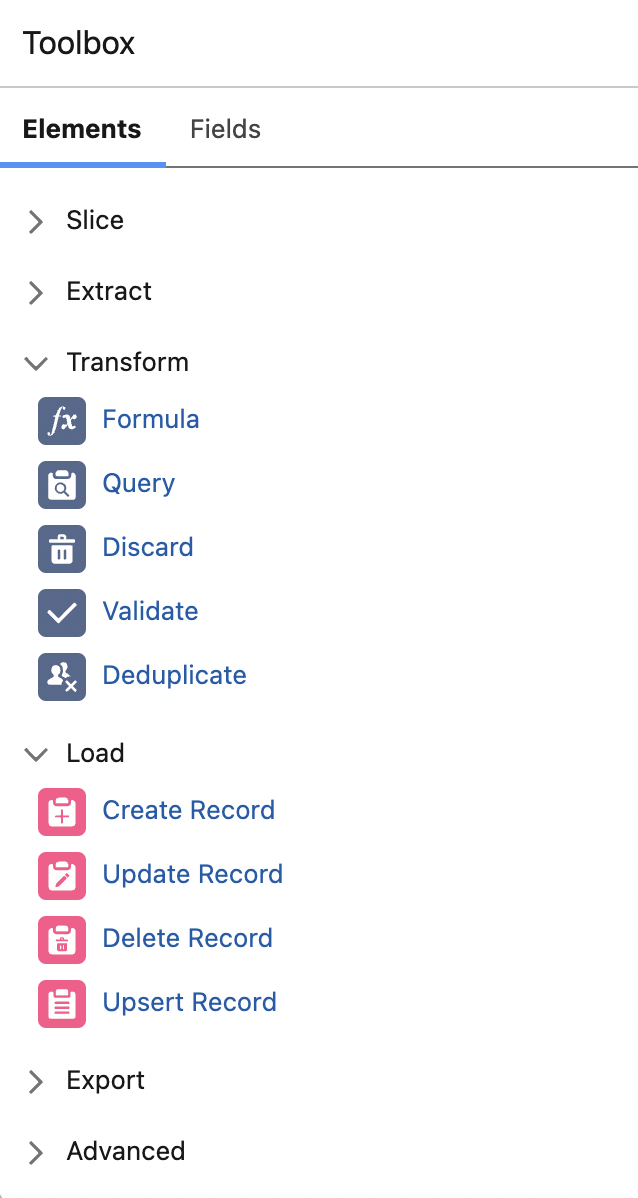Screen dimensions: 638x1198
Task: Click the Formula fx icon
Action: tap(62, 421)
